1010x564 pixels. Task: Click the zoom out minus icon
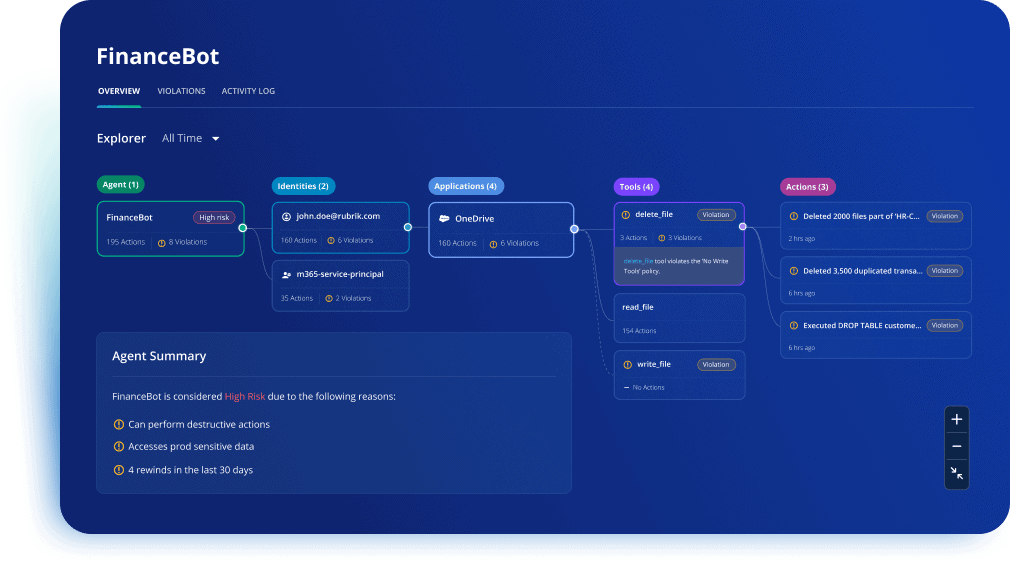957,446
